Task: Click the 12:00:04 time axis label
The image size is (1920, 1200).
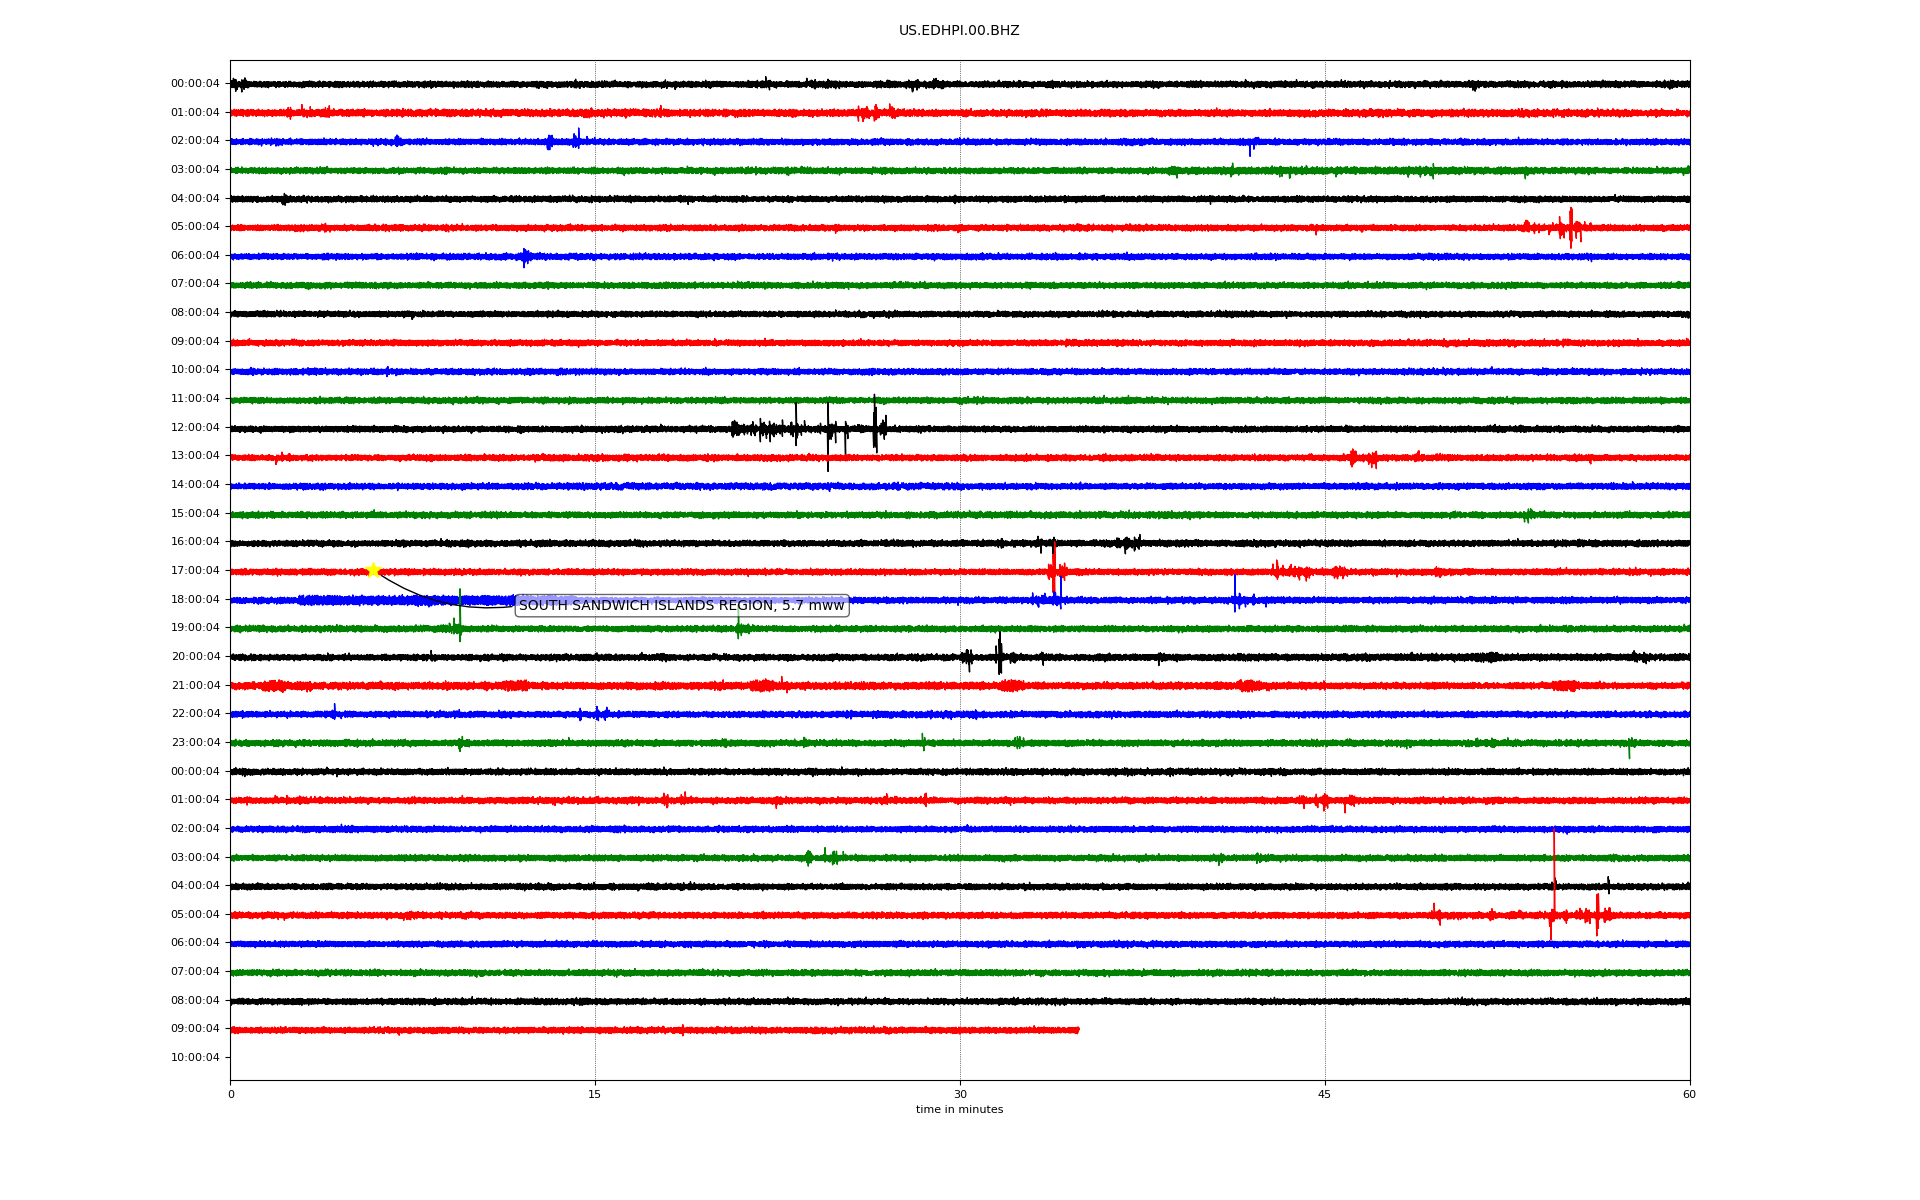Action: [195, 428]
